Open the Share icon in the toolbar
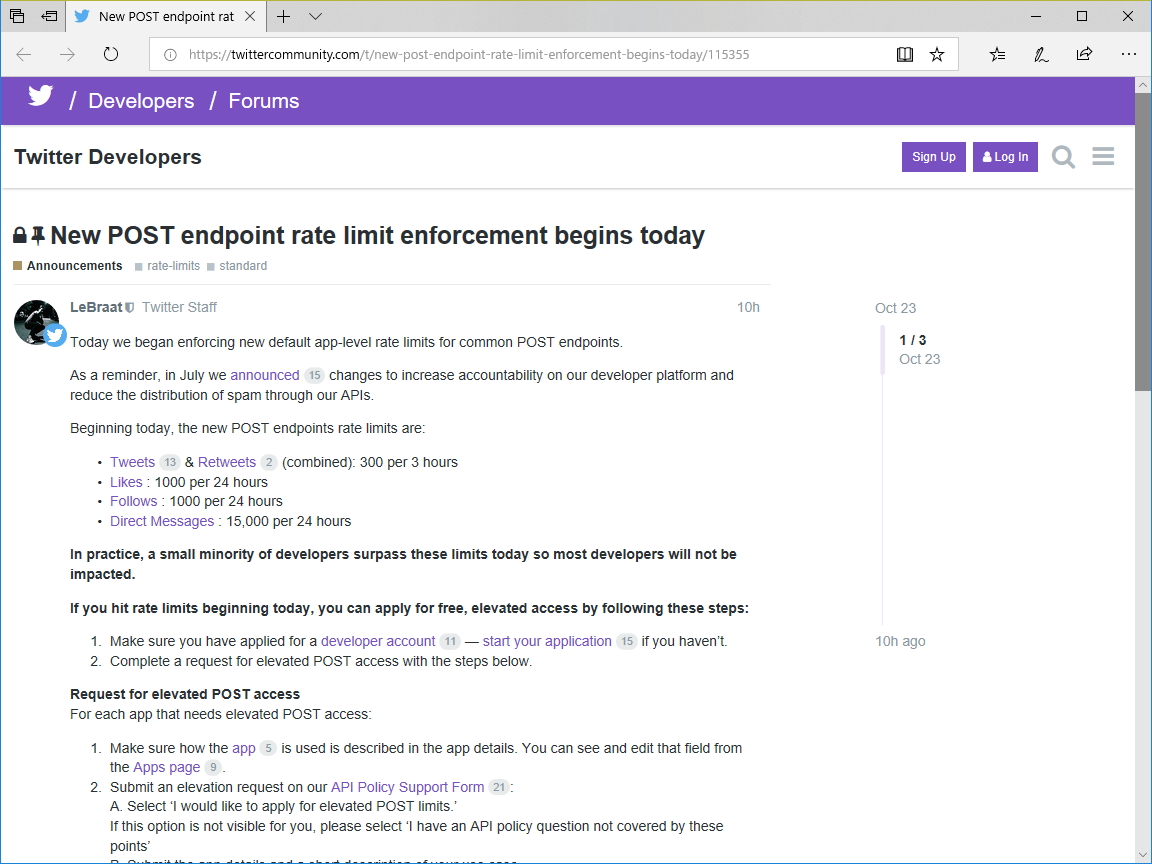 pyautogui.click(x=1084, y=55)
